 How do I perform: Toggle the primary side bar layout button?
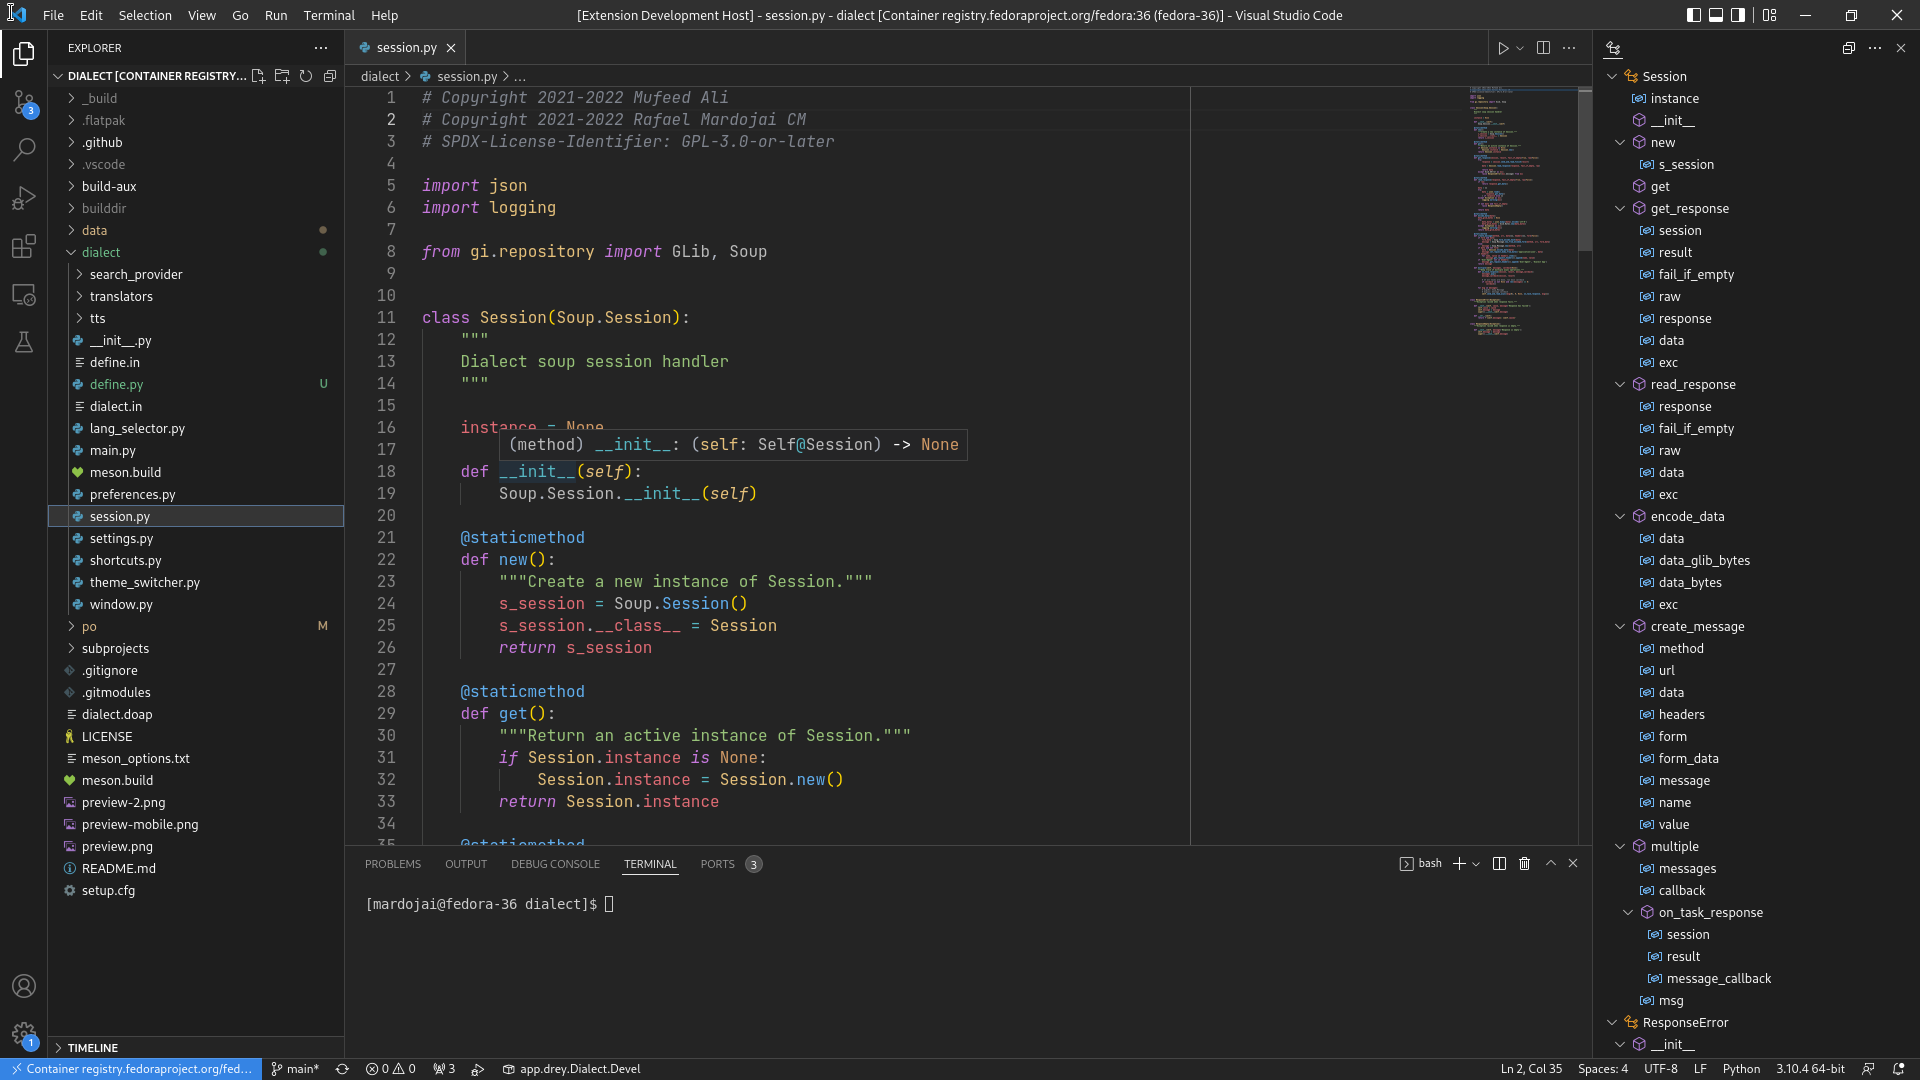click(1693, 15)
